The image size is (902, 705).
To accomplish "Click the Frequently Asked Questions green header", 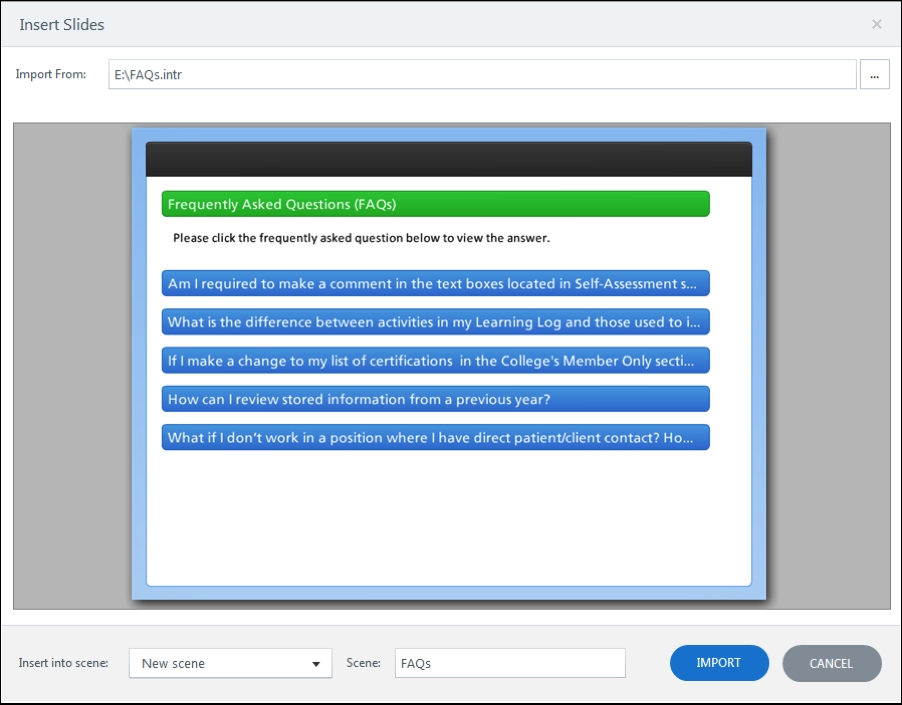I will pos(435,204).
